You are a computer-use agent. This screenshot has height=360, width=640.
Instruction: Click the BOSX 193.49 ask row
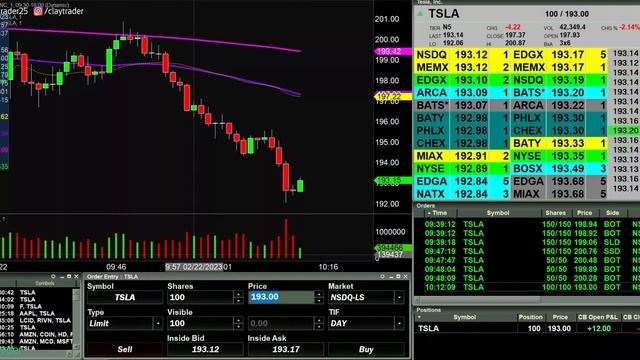559,169
